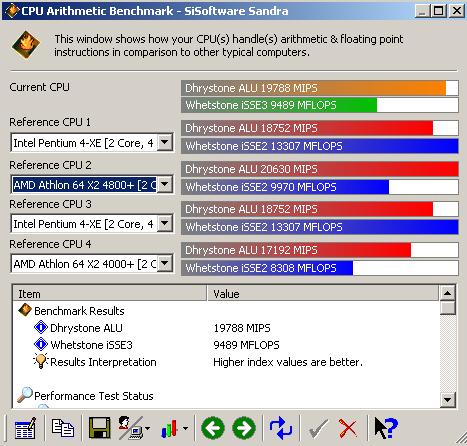Select the Performance Test Status row
The height and width of the screenshot is (446, 467).
pyautogui.click(x=227, y=396)
